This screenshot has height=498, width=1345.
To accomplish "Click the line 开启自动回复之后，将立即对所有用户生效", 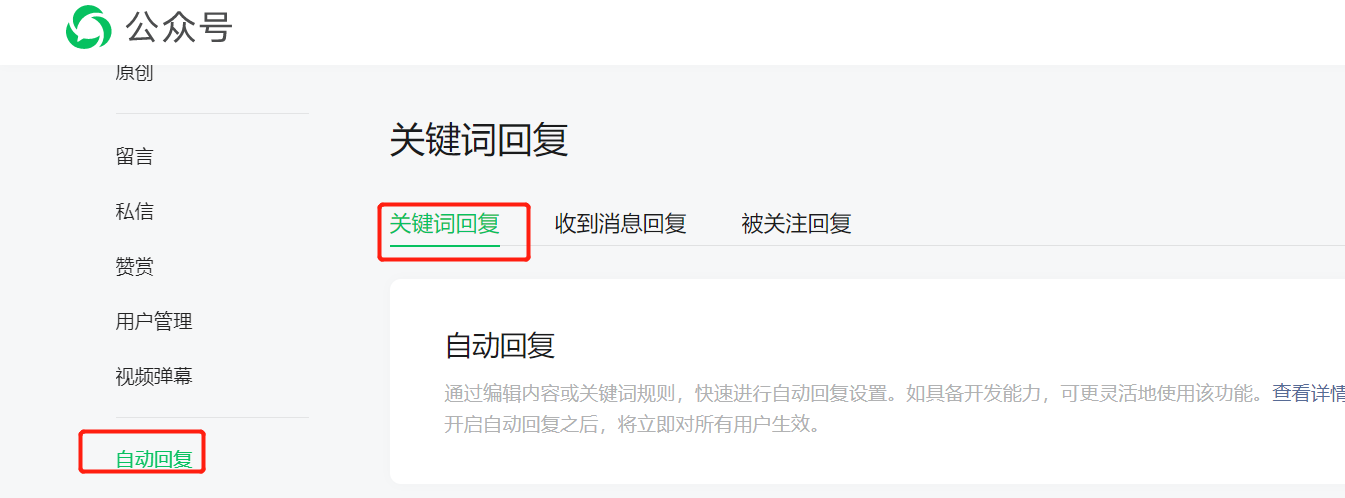I will [x=632, y=424].
